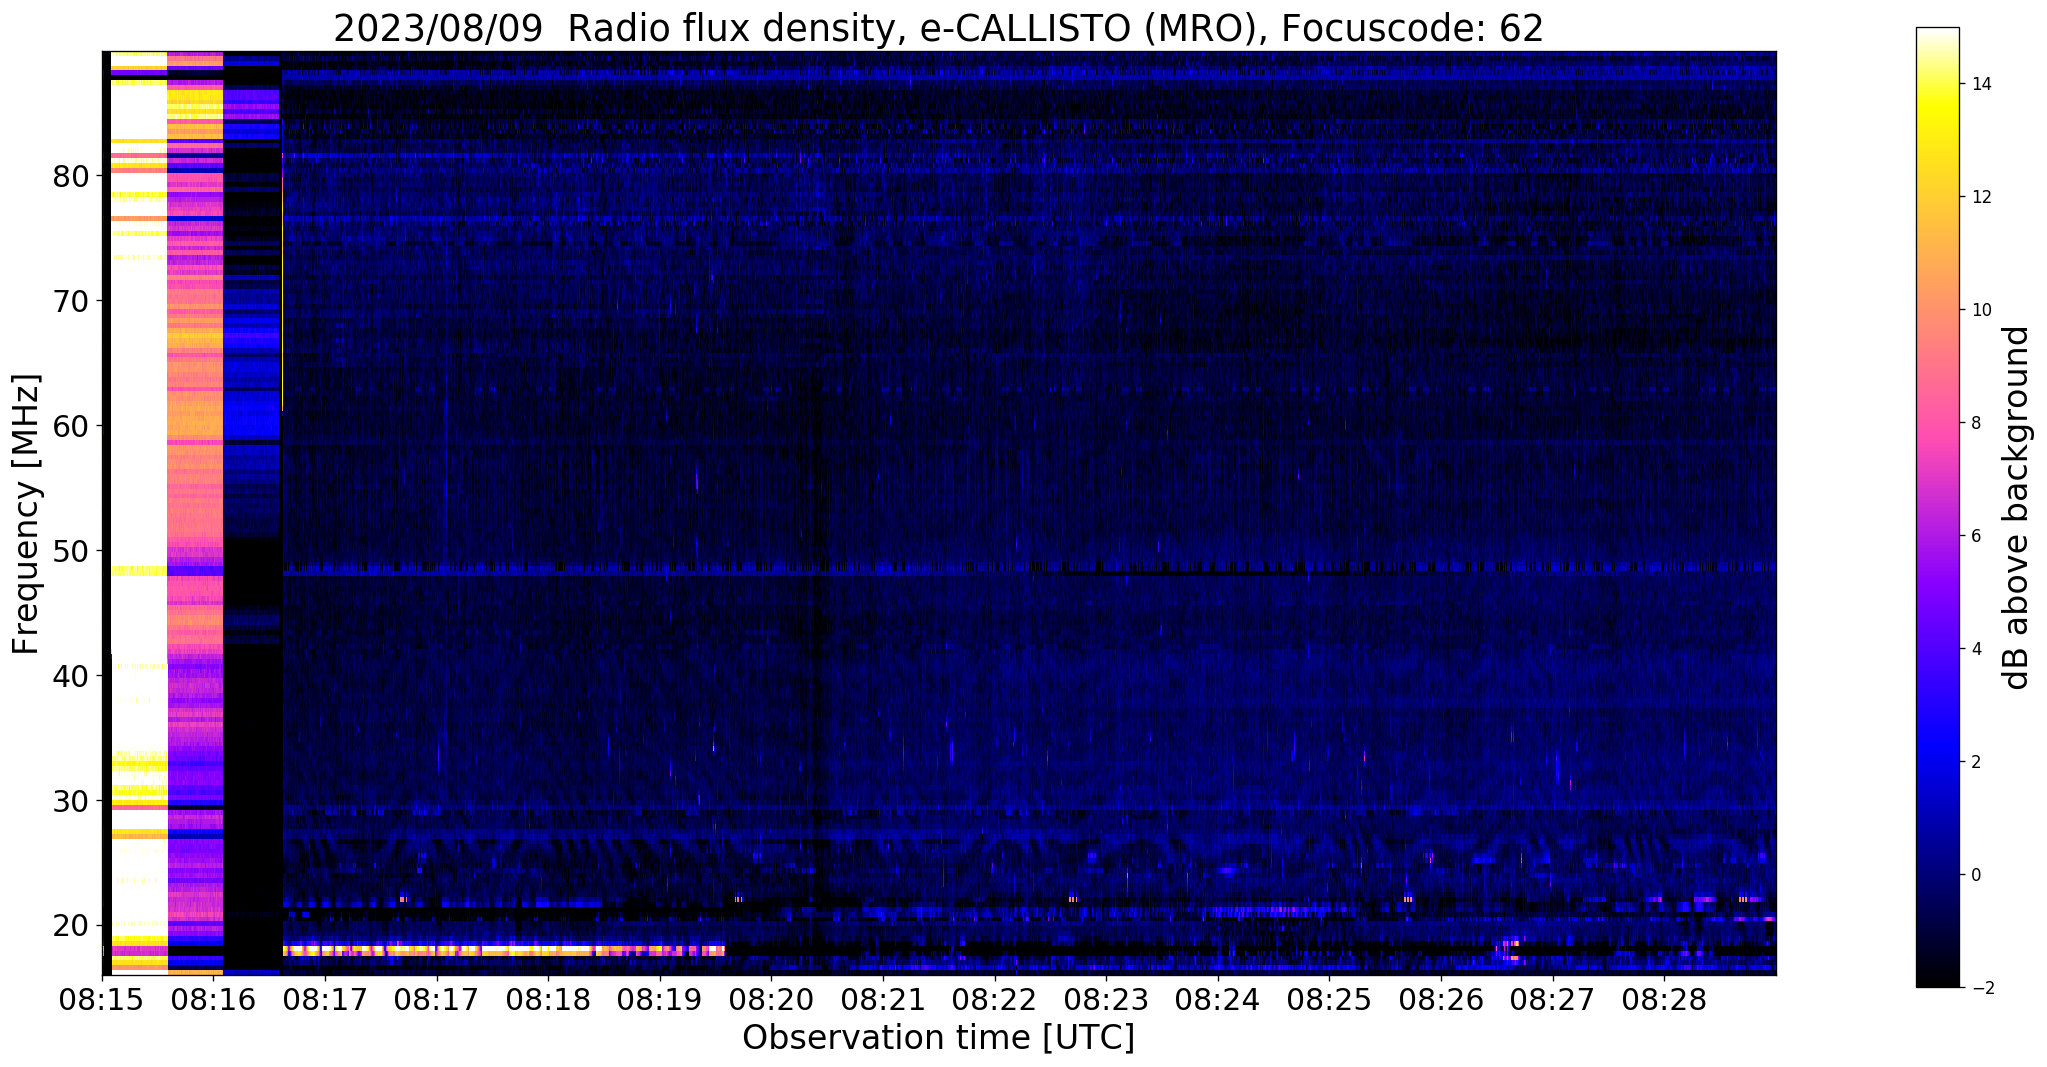Click the vertical colorbar gradient strip
Viewport: 2047px width, 1067px height.
[x=1938, y=508]
